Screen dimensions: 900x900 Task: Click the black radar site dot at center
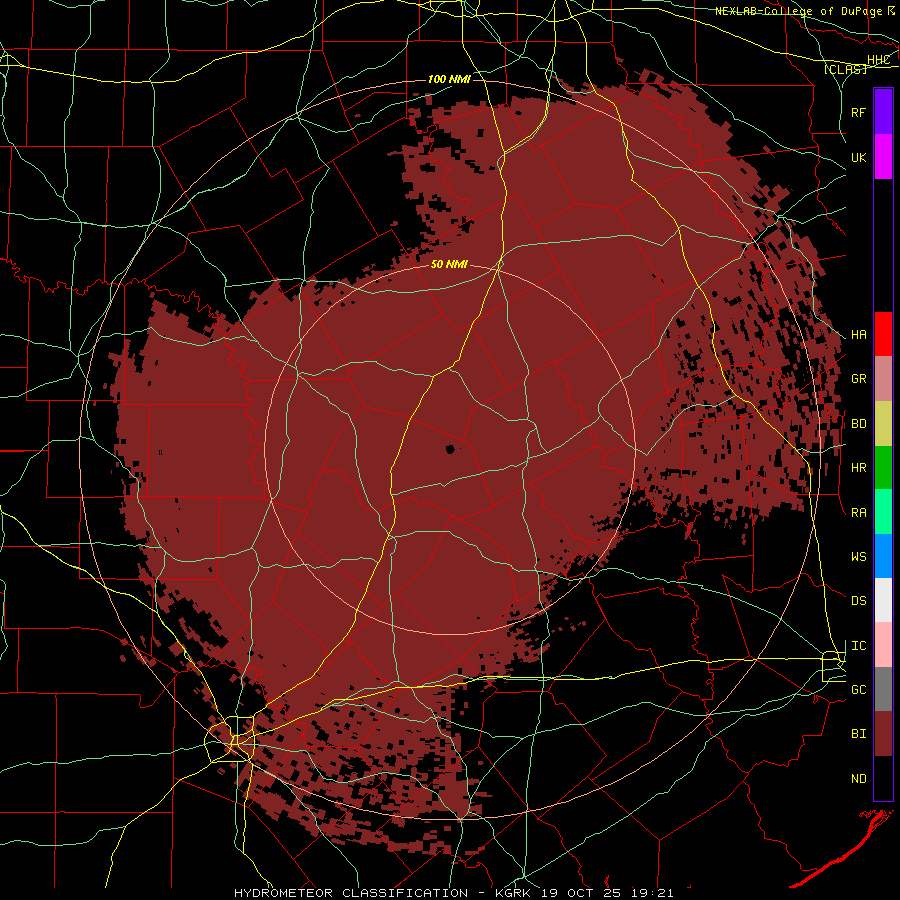tap(451, 449)
